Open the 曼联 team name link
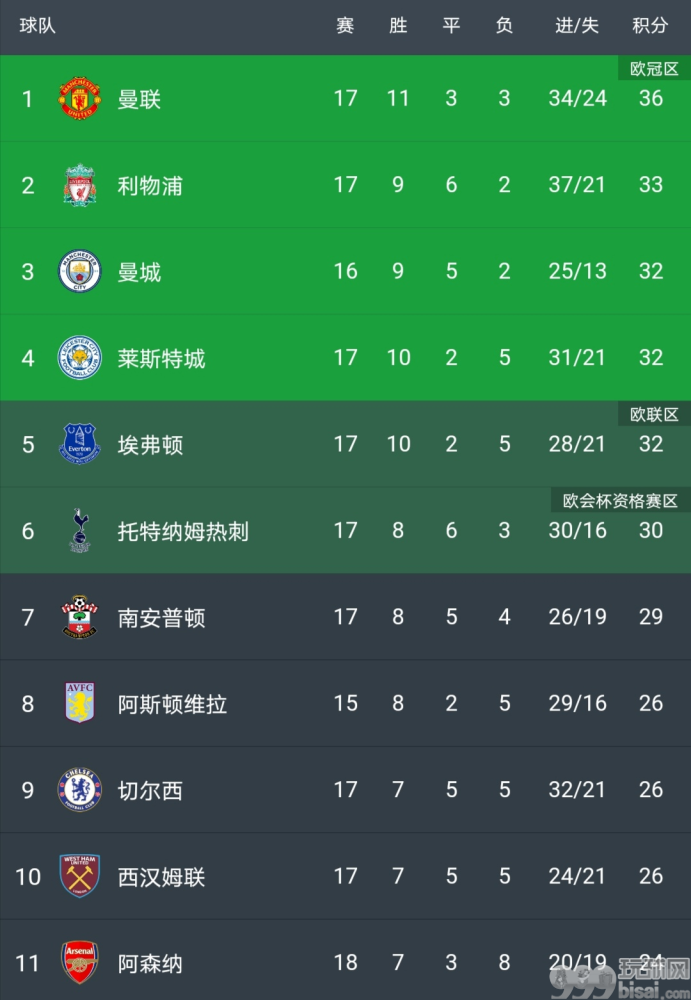 pyautogui.click(x=139, y=99)
